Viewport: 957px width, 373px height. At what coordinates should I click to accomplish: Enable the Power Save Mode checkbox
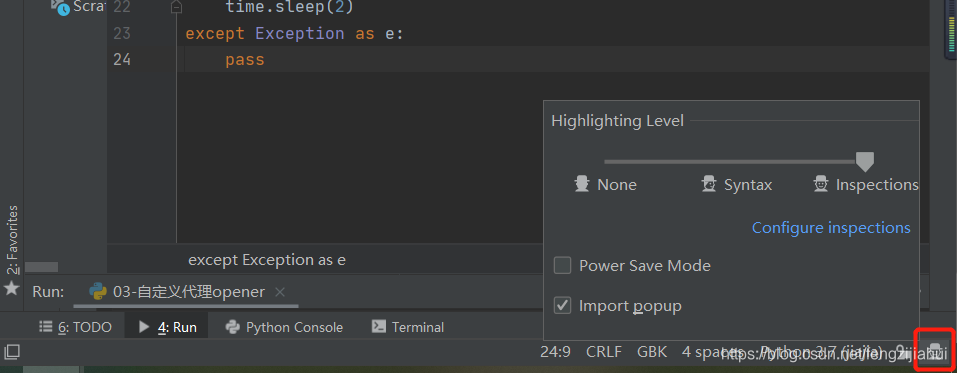[562, 266]
